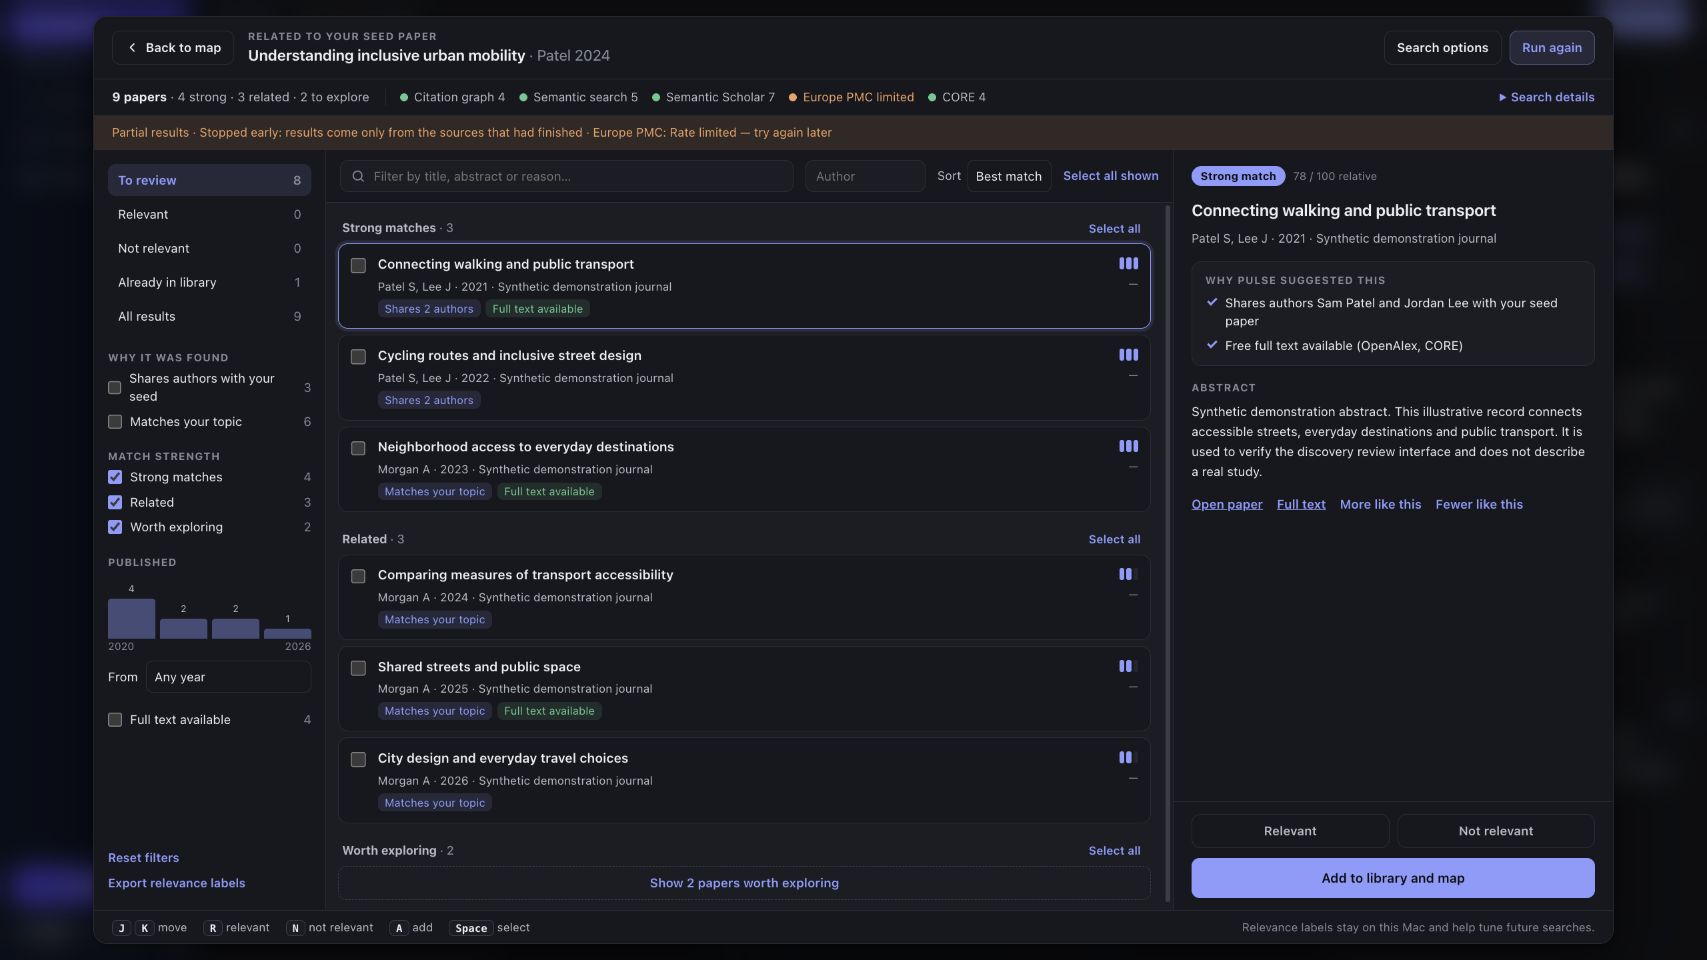Click Export relevance labels
The image size is (1707, 960).
(177, 884)
